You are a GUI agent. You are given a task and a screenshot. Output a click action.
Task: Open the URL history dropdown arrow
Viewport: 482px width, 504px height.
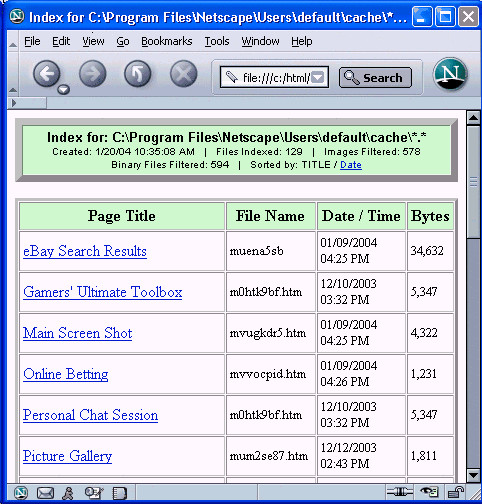pyautogui.click(x=318, y=78)
